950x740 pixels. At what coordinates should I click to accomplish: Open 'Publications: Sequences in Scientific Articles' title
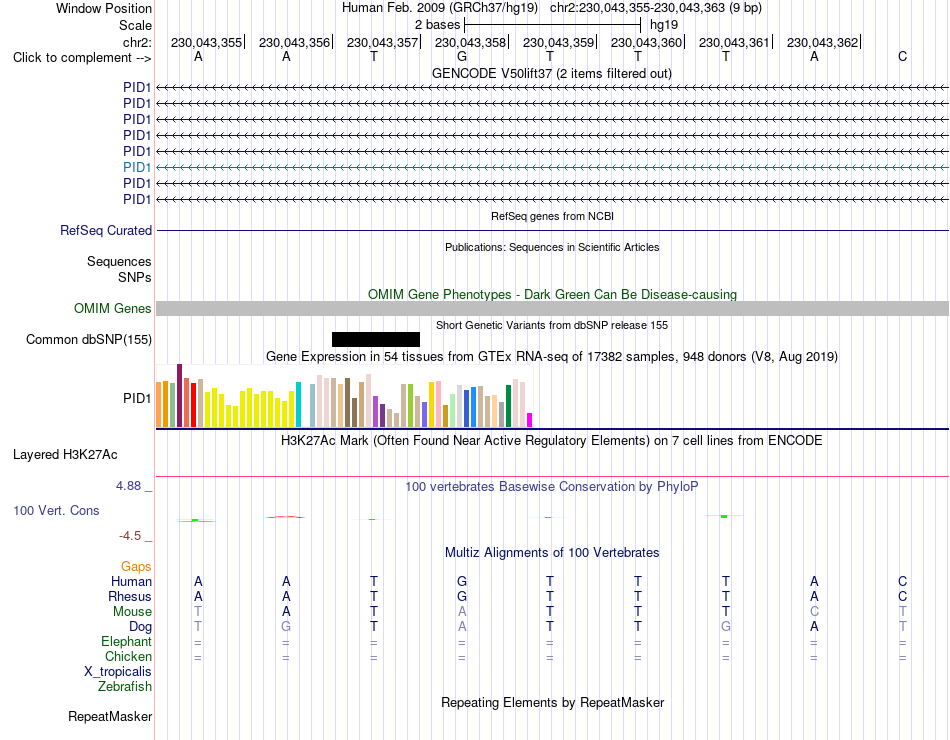pos(552,247)
